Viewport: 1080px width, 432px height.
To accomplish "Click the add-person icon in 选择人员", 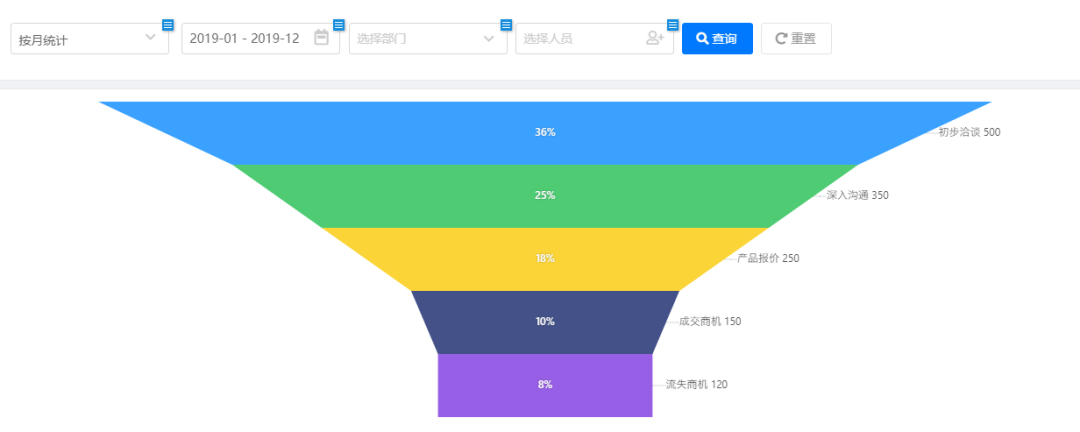I will 655,38.
